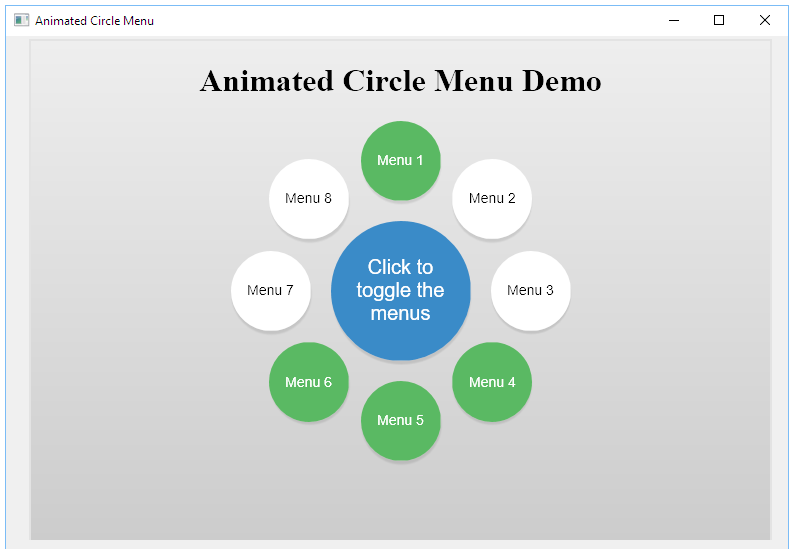Click the 'Animated Circle Menu' title bar text
Screen dimensions: 796x549
click(x=94, y=20)
